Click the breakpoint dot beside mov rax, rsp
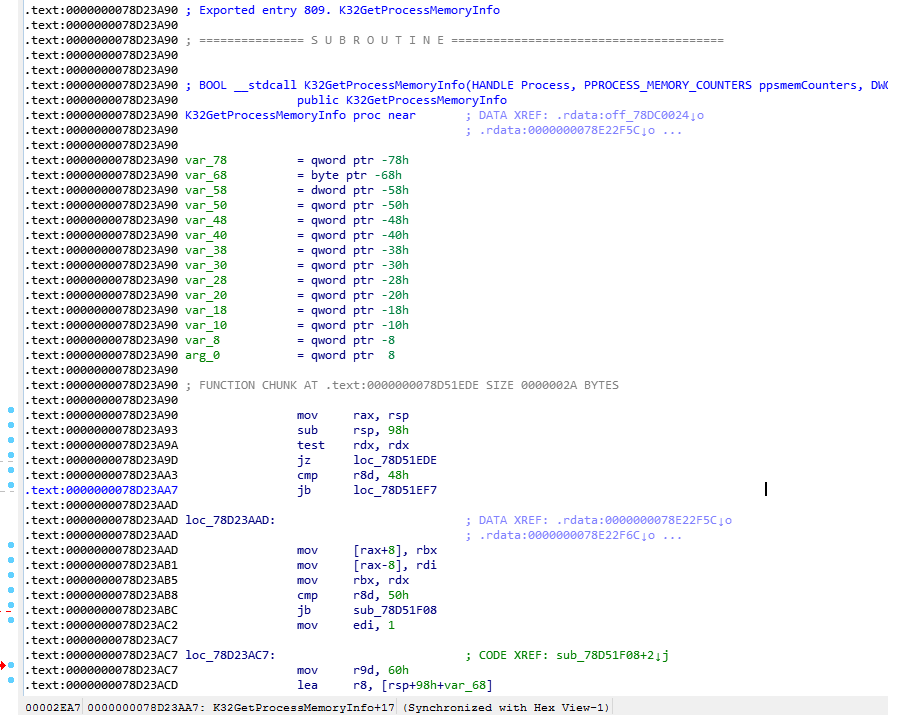This screenshot has width=910, height=715. coord(11,410)
